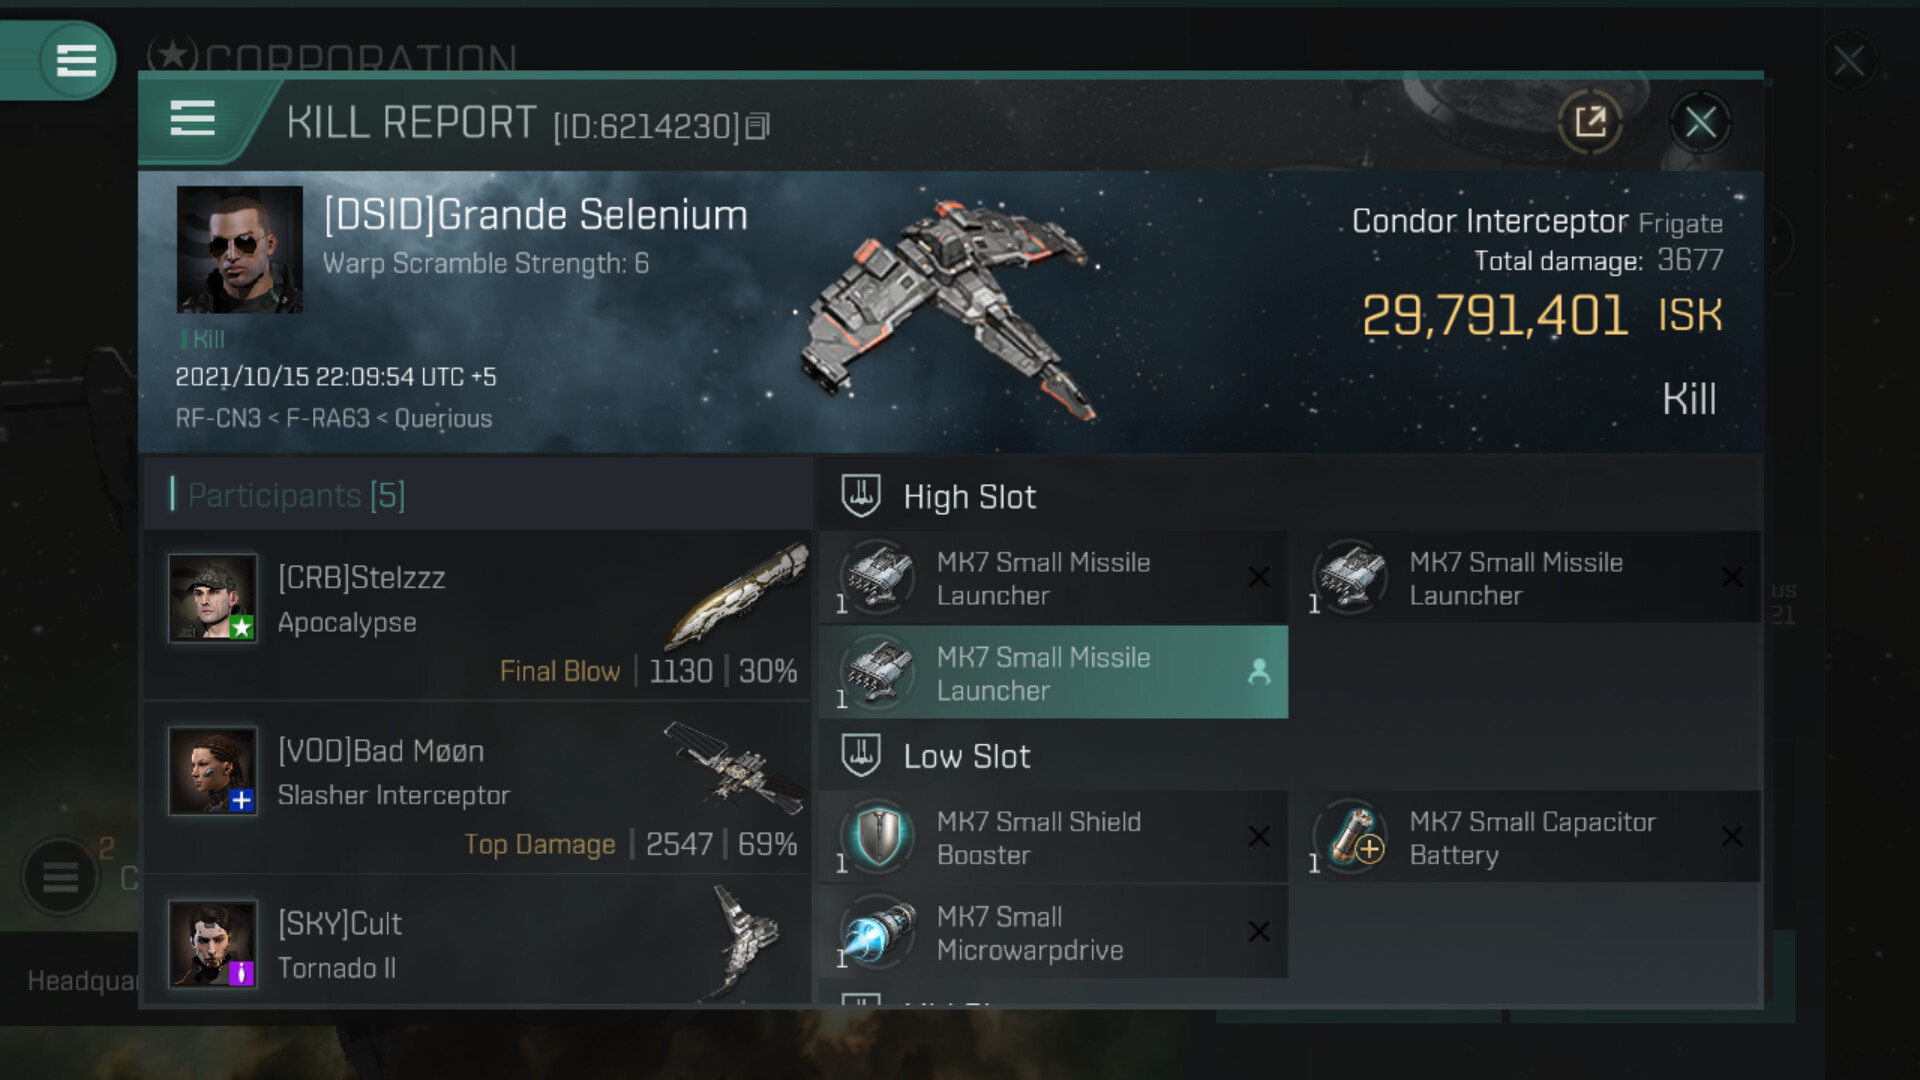Screen dimensions: 1920x1080
Task: Click the MK7 Small Shield Booster icon
Action: click(x=878, y=837)
